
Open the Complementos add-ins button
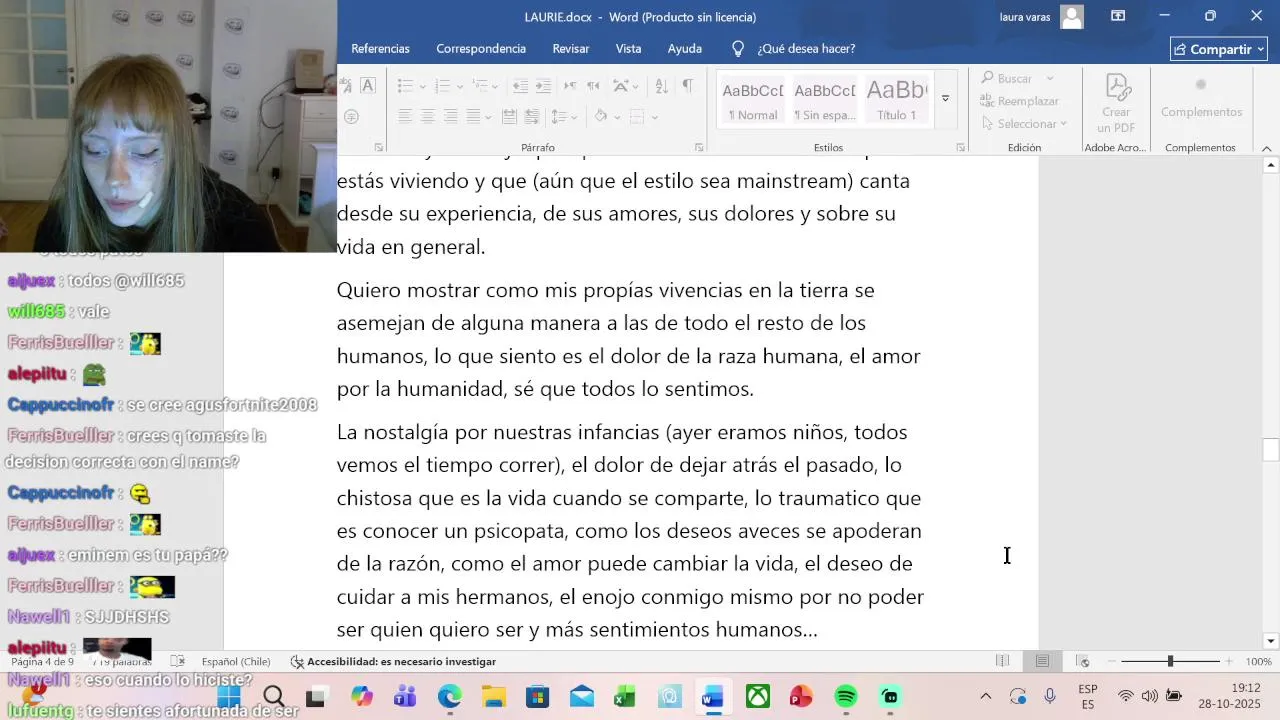pos(1201,98)
